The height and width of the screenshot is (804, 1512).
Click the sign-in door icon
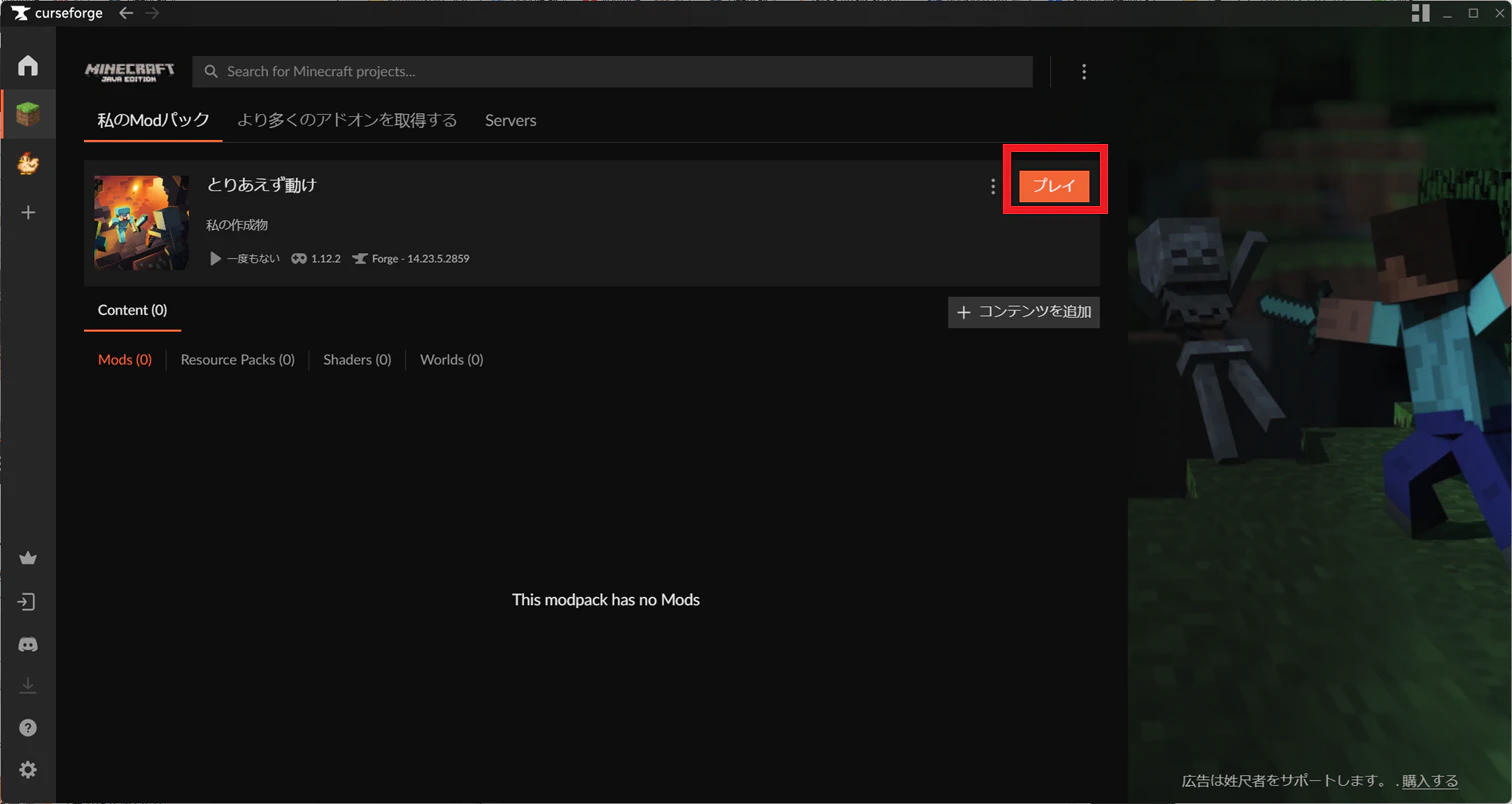tap(28, 602)
